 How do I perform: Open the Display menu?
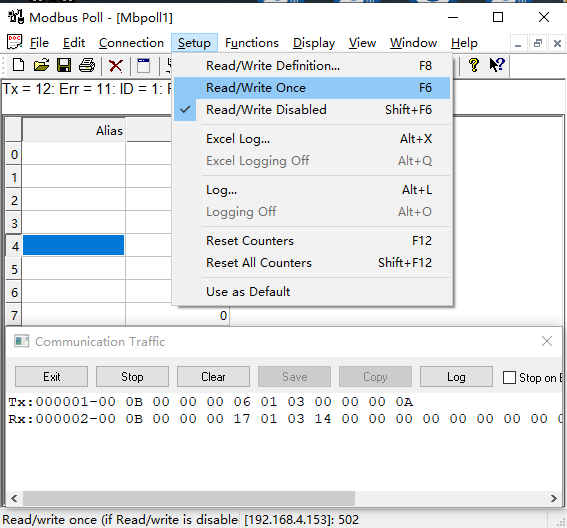[x=314, y=43]
